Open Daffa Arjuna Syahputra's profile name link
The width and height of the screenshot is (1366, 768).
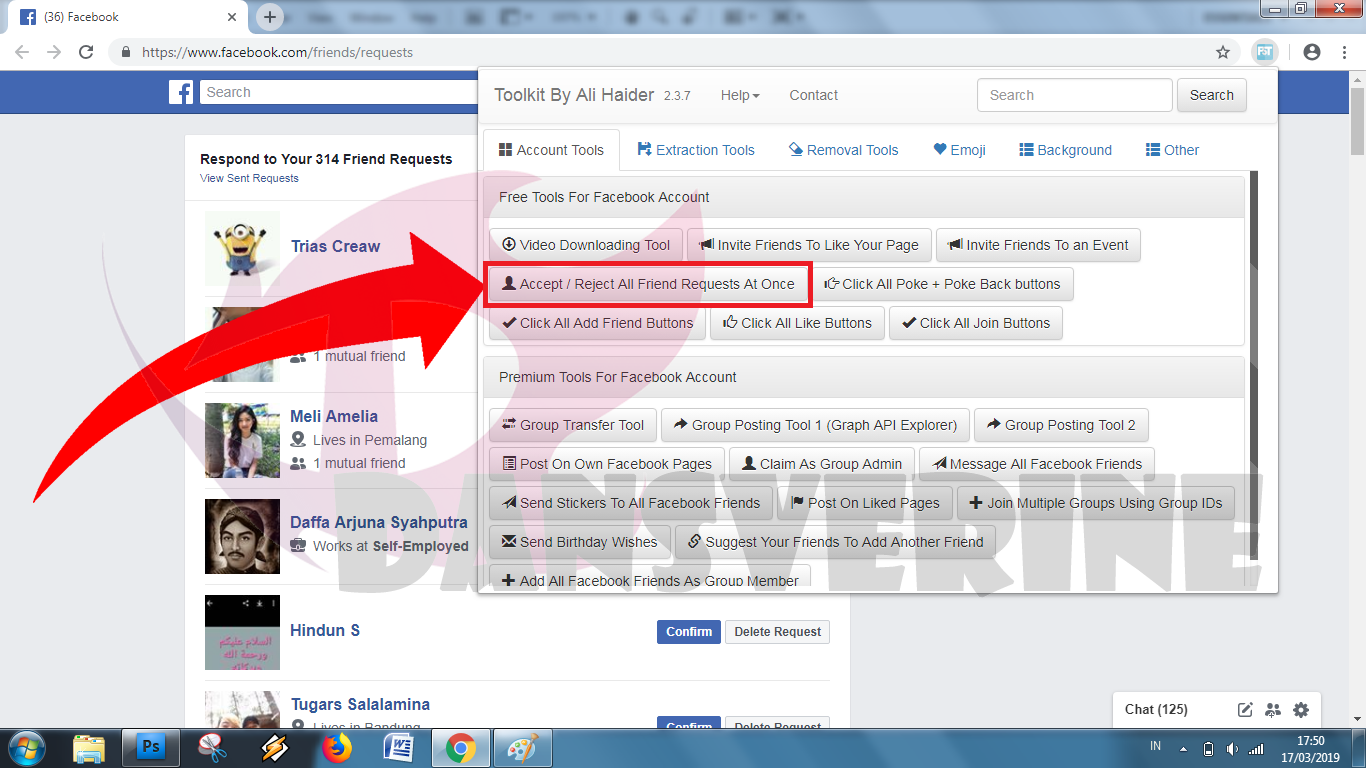tap(379, 522)
